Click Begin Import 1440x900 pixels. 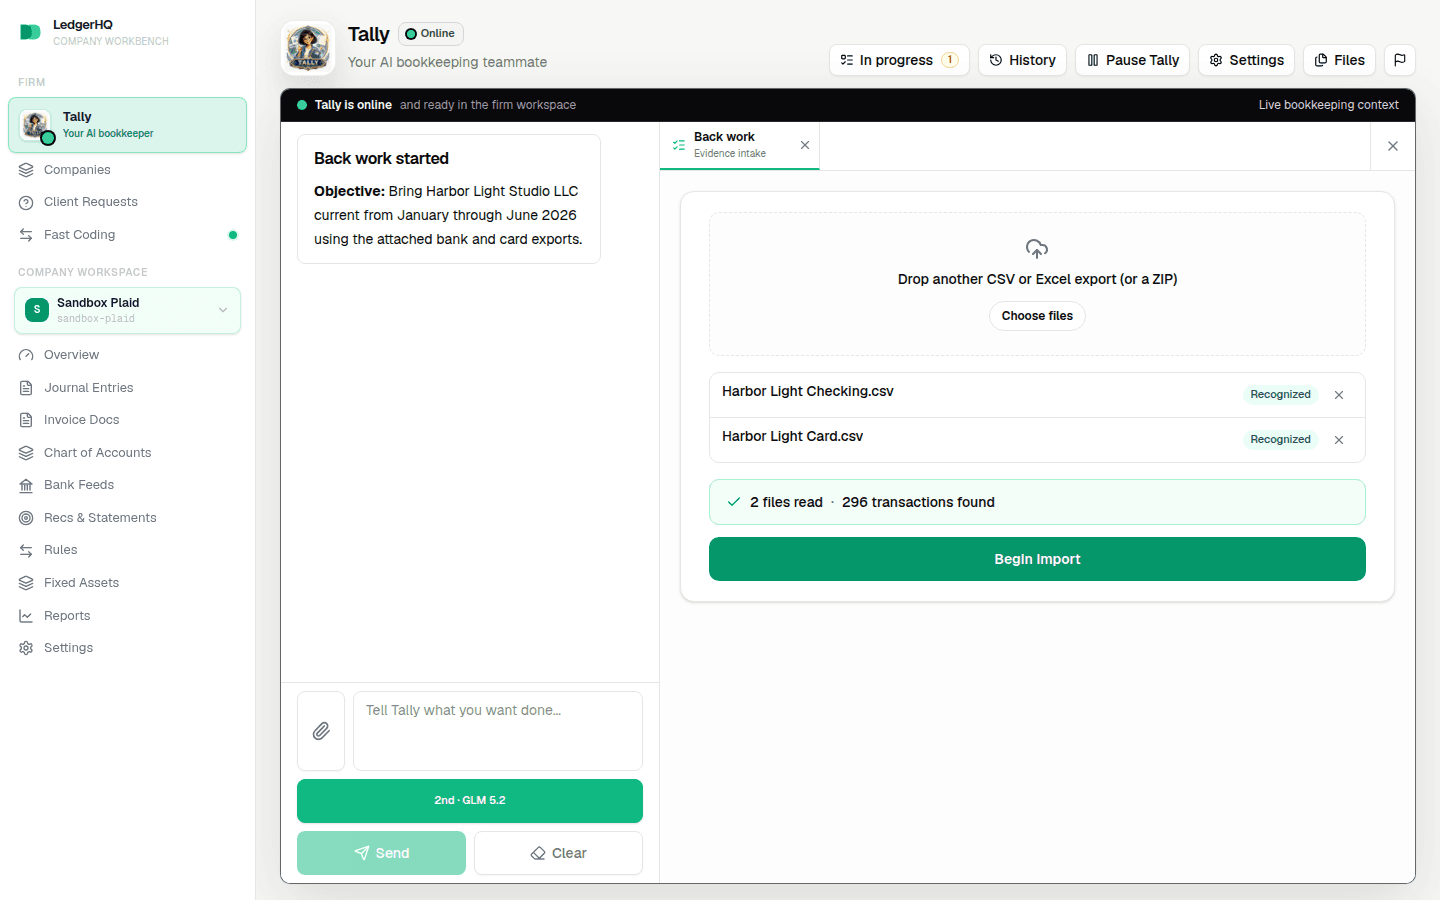click(1037, 559)
